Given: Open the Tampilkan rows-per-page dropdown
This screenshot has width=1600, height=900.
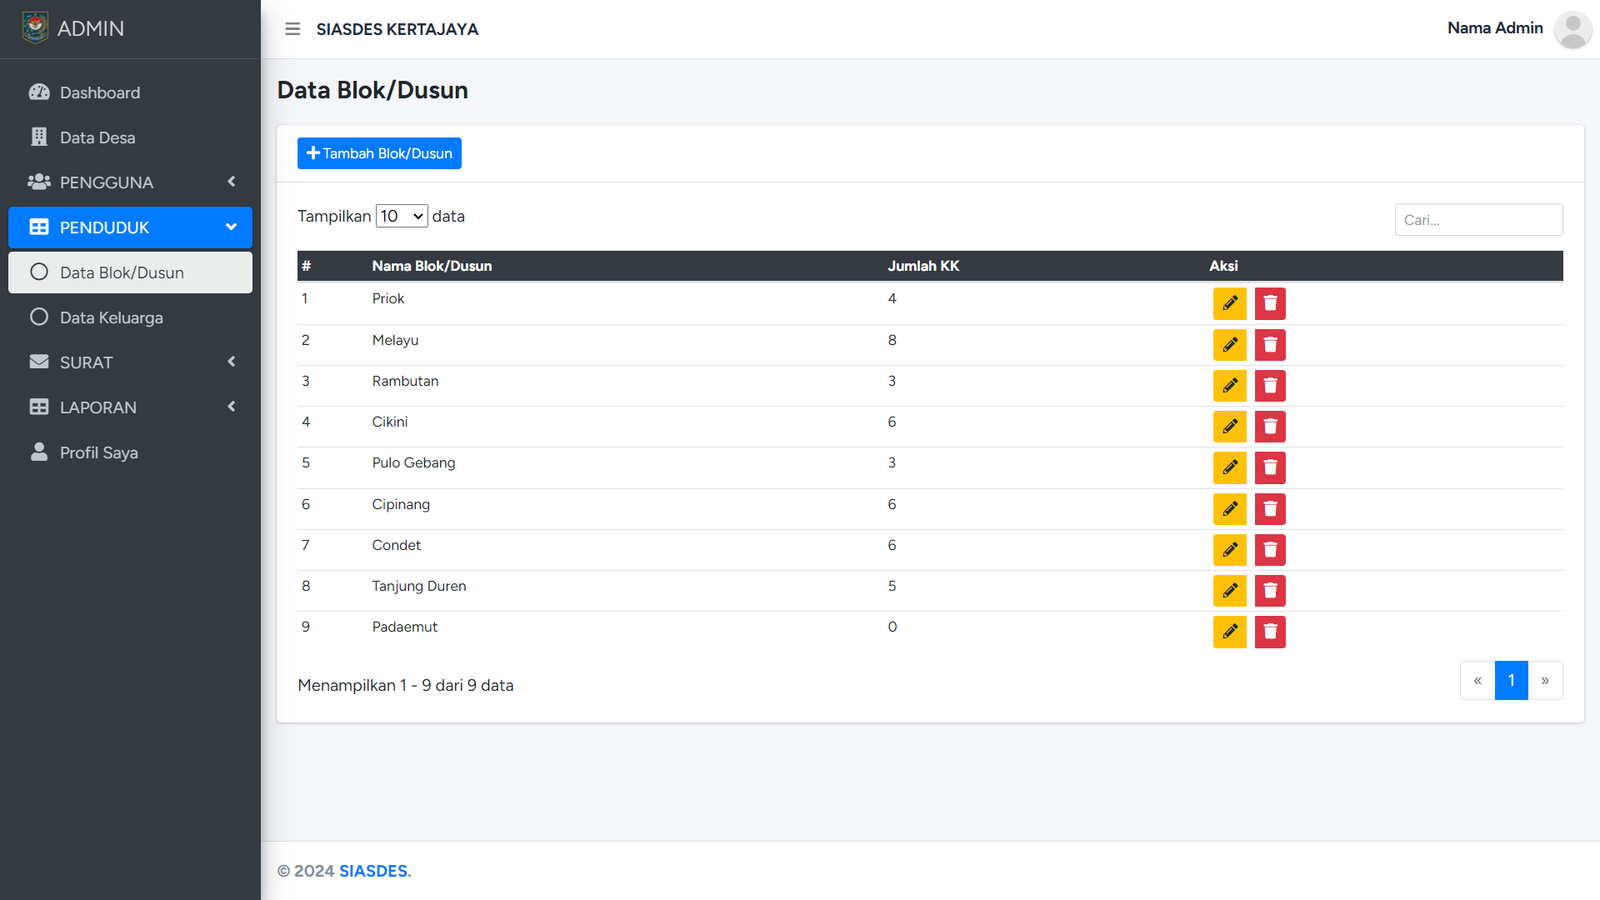Looking at the screenshot, I should [401, 216].
